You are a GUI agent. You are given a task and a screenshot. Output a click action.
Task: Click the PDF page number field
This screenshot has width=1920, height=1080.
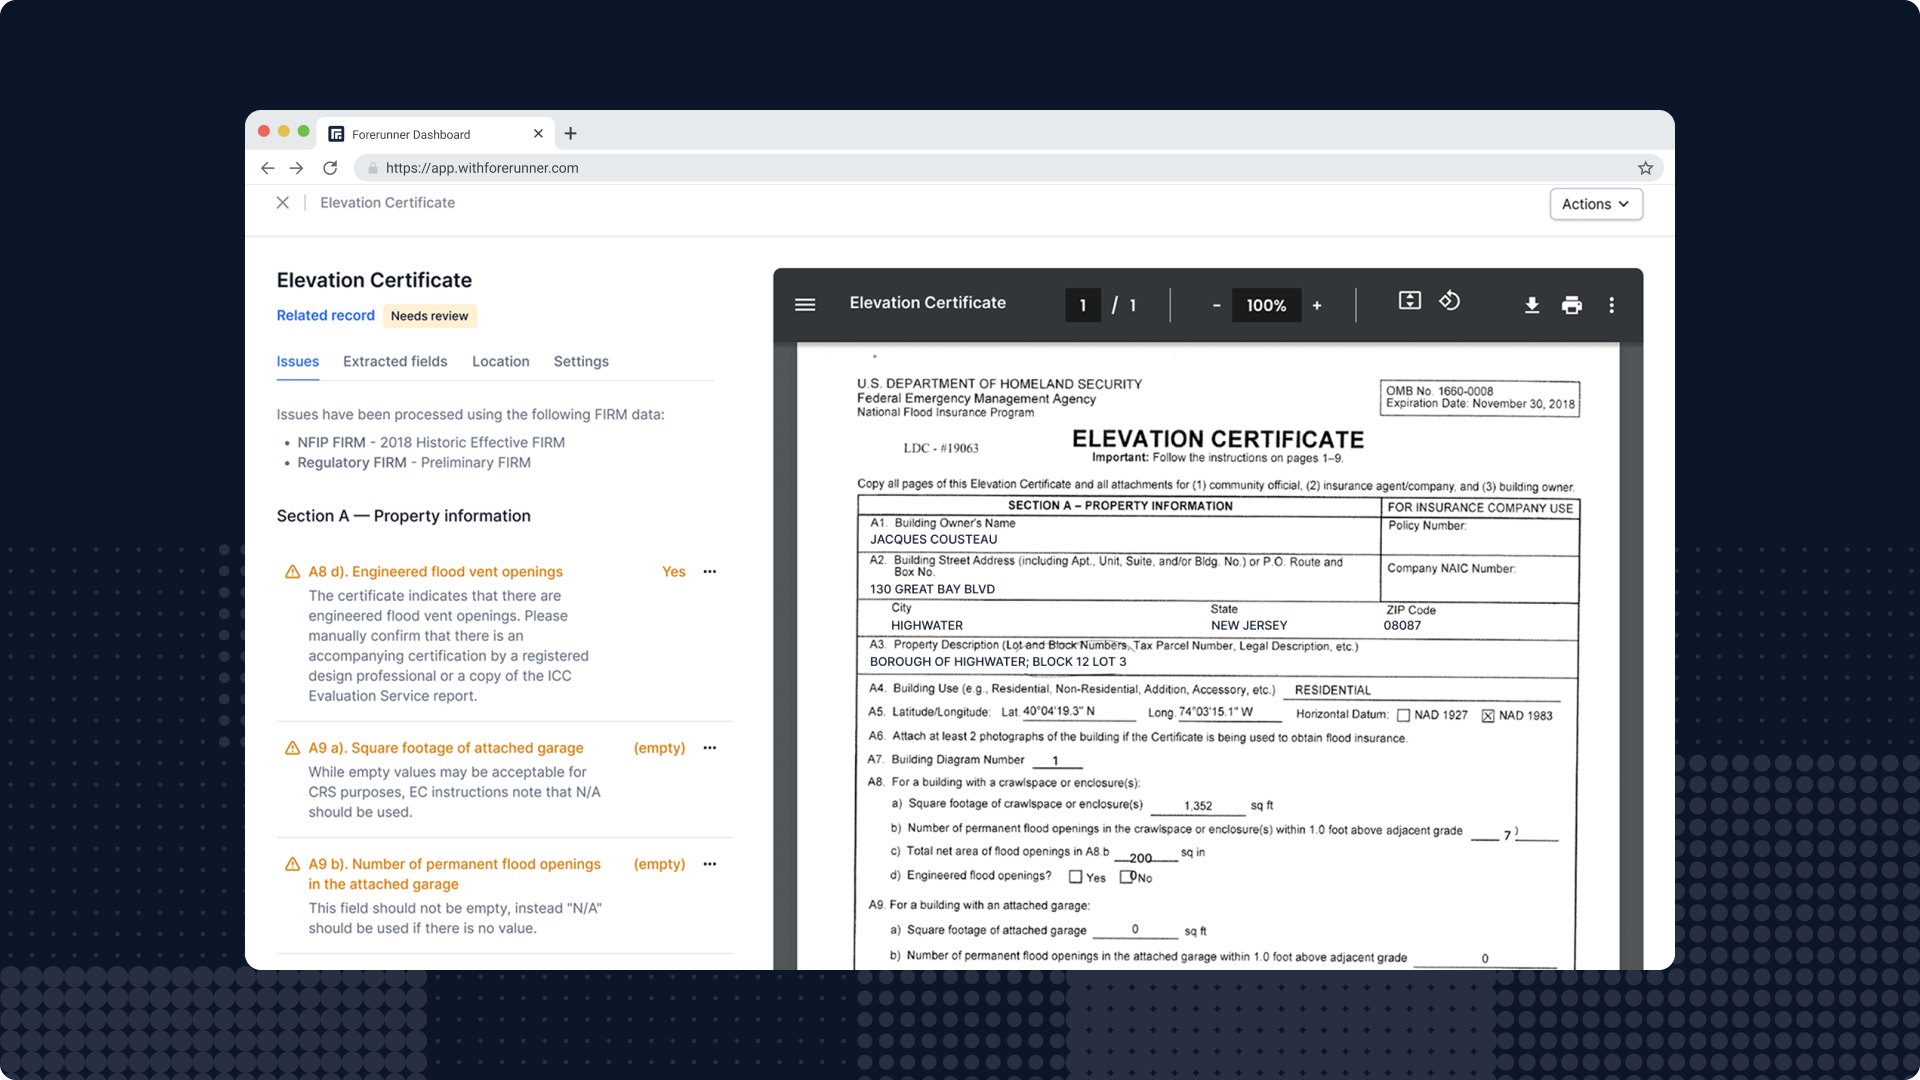1083,306
